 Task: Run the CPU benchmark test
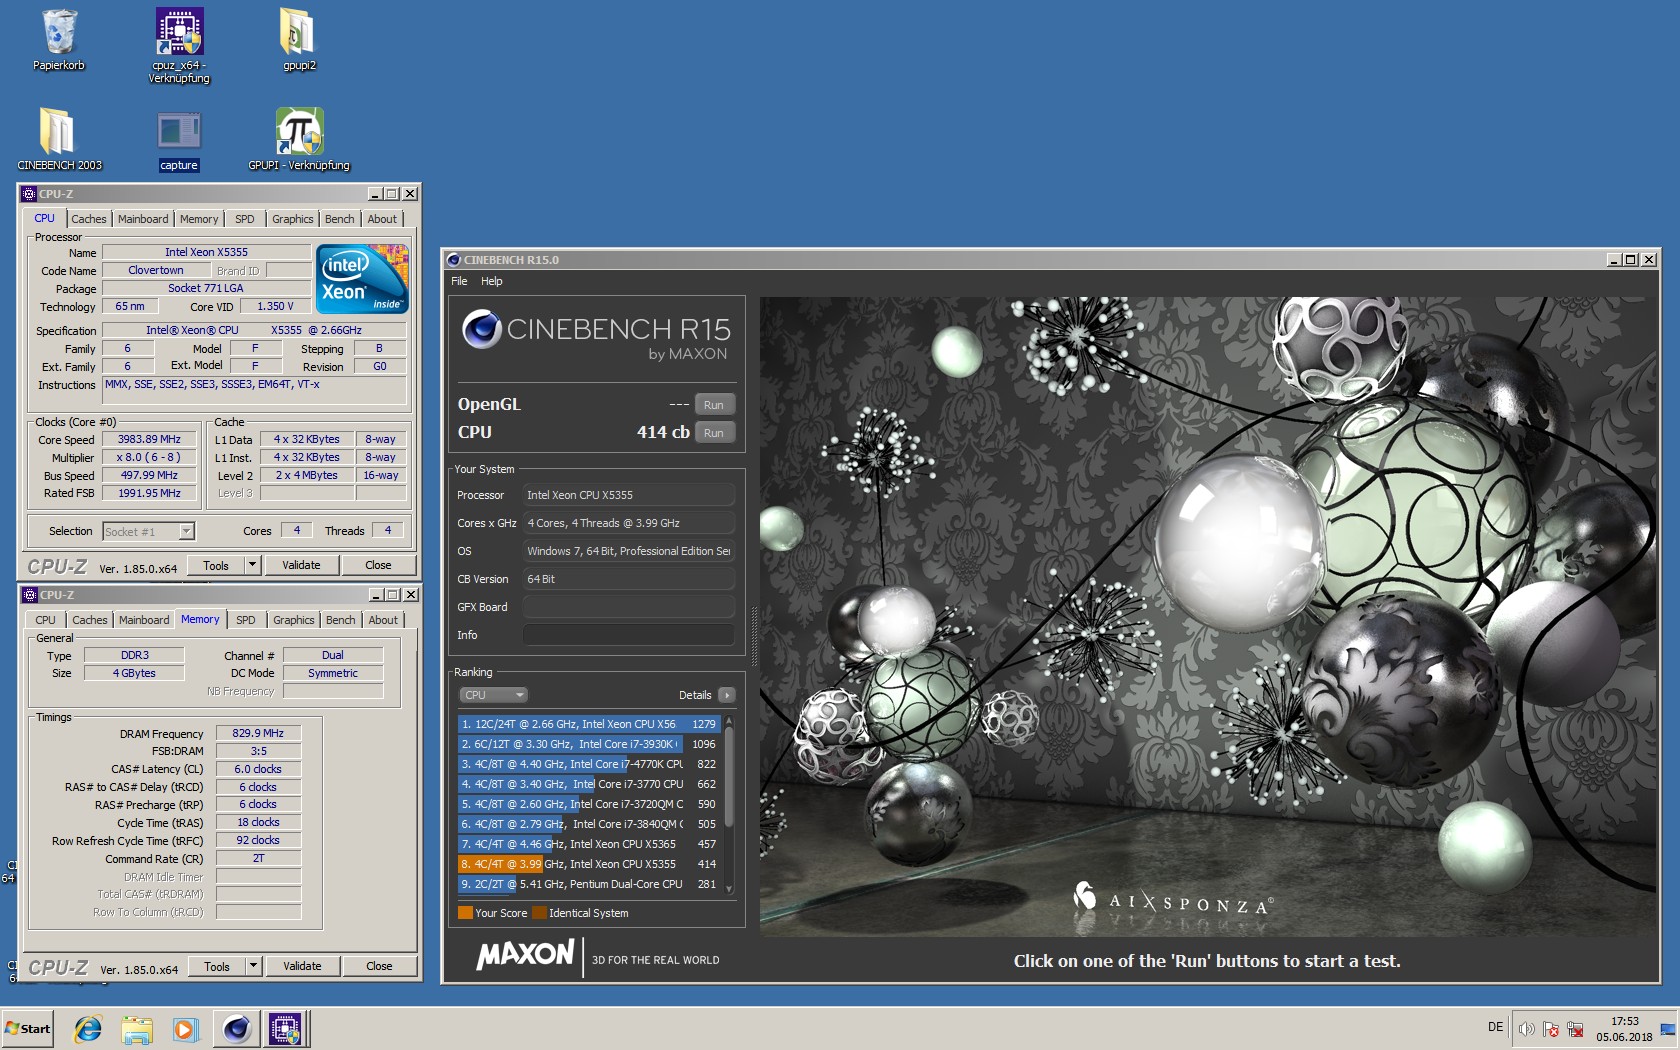coord(714,432)
